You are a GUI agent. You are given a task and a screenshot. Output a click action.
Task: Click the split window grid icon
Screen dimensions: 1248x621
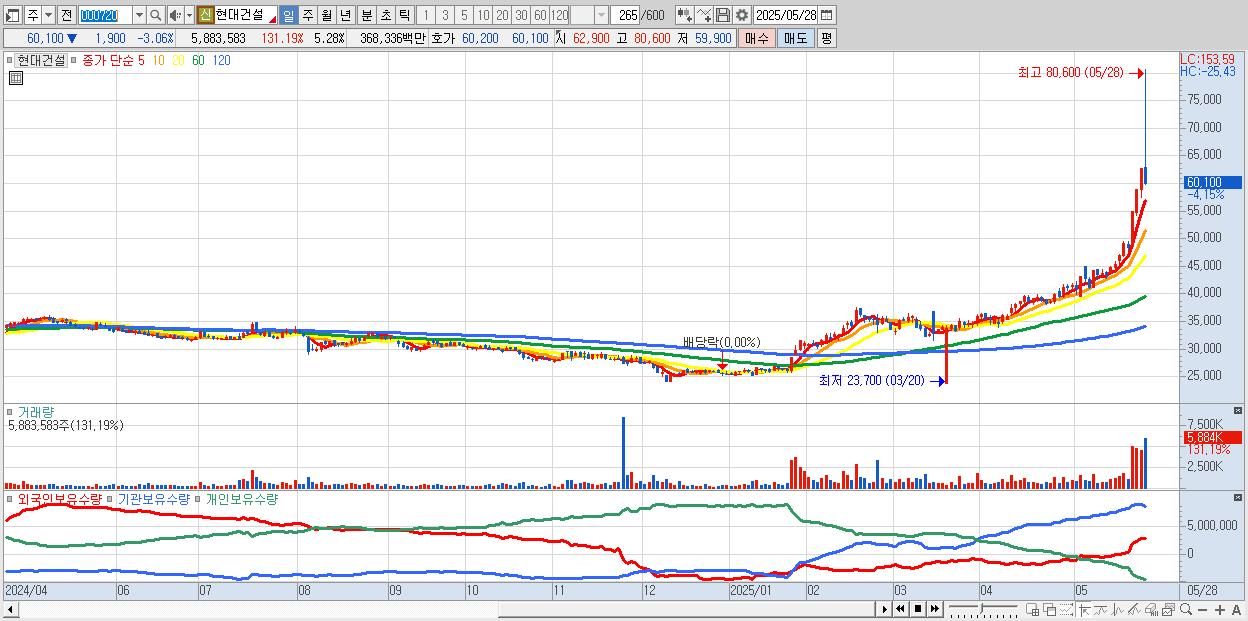[x=1033, y=610]
